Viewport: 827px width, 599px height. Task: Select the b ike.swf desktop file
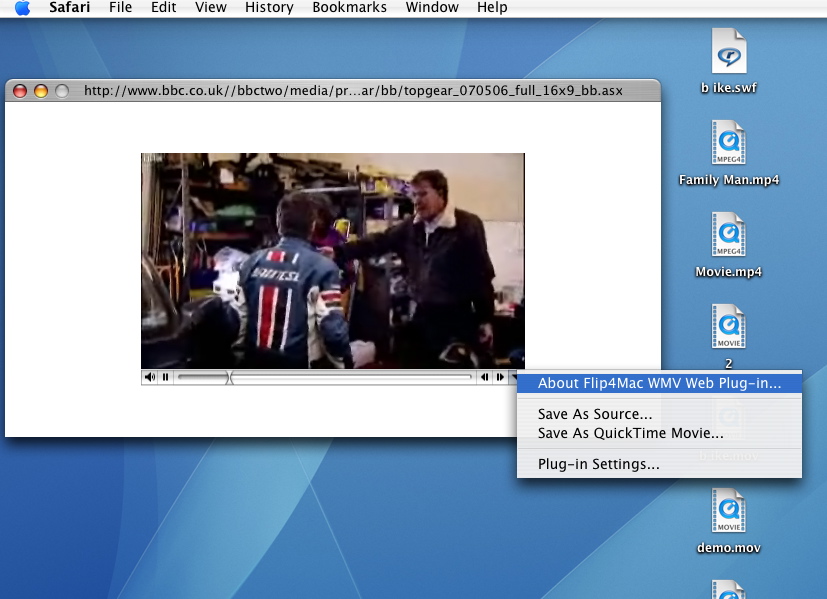coord(728,61)
